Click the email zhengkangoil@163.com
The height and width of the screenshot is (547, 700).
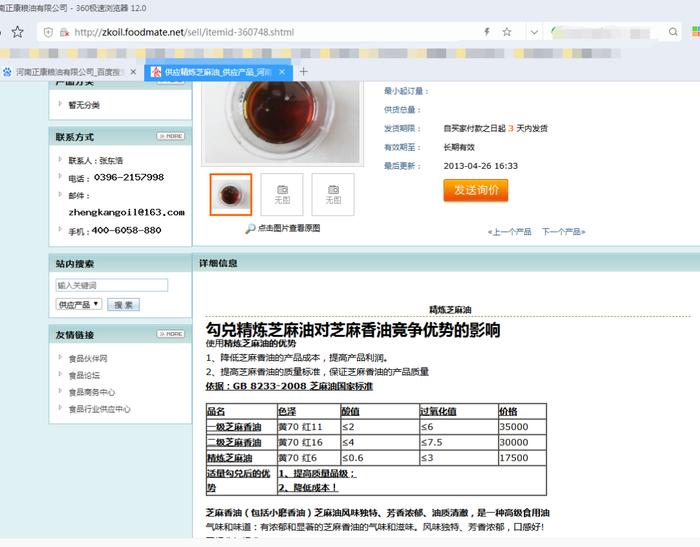click(126, 213)
